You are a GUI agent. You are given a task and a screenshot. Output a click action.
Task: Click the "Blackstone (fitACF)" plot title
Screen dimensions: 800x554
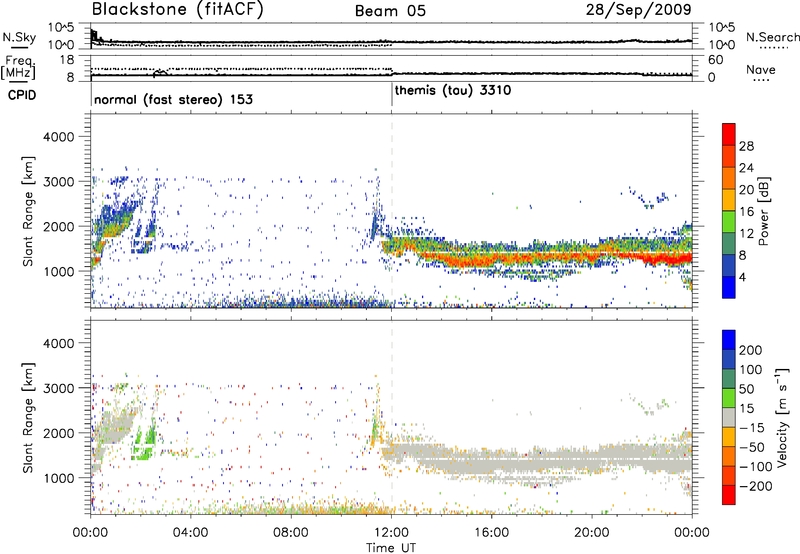[177, 10]
